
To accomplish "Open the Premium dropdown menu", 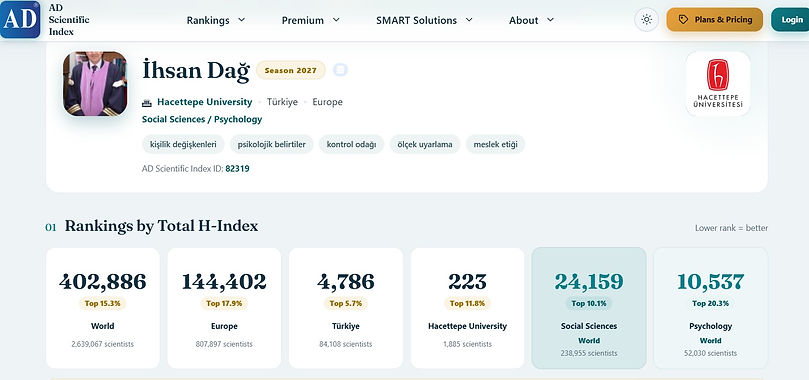I will coord(311,21).
